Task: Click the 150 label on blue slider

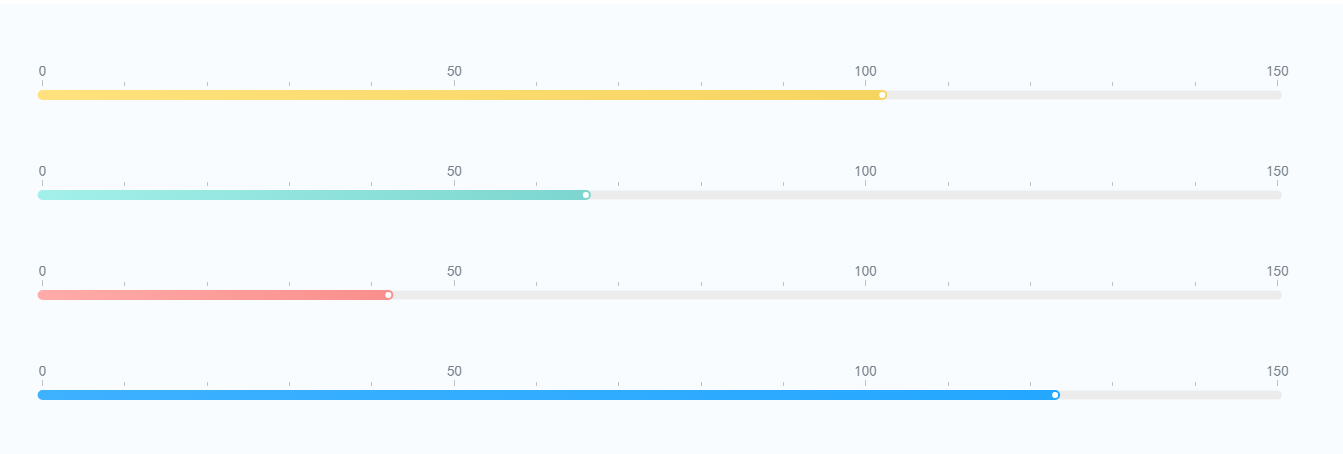Action: coord(1277,371)
